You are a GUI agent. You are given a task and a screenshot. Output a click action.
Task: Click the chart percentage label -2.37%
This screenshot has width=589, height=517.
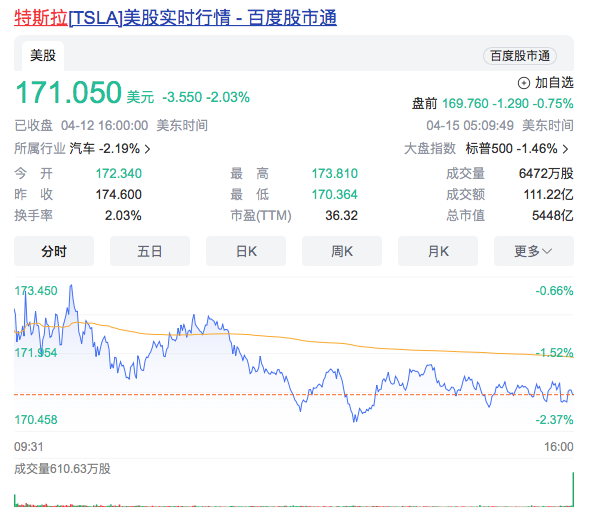click(x=554, y=420)
